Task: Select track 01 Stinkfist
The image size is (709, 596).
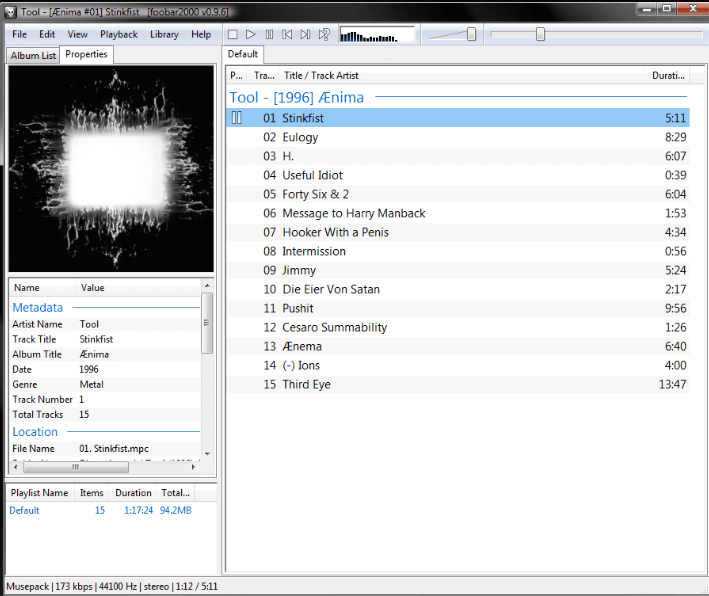Action: [458, 118]
